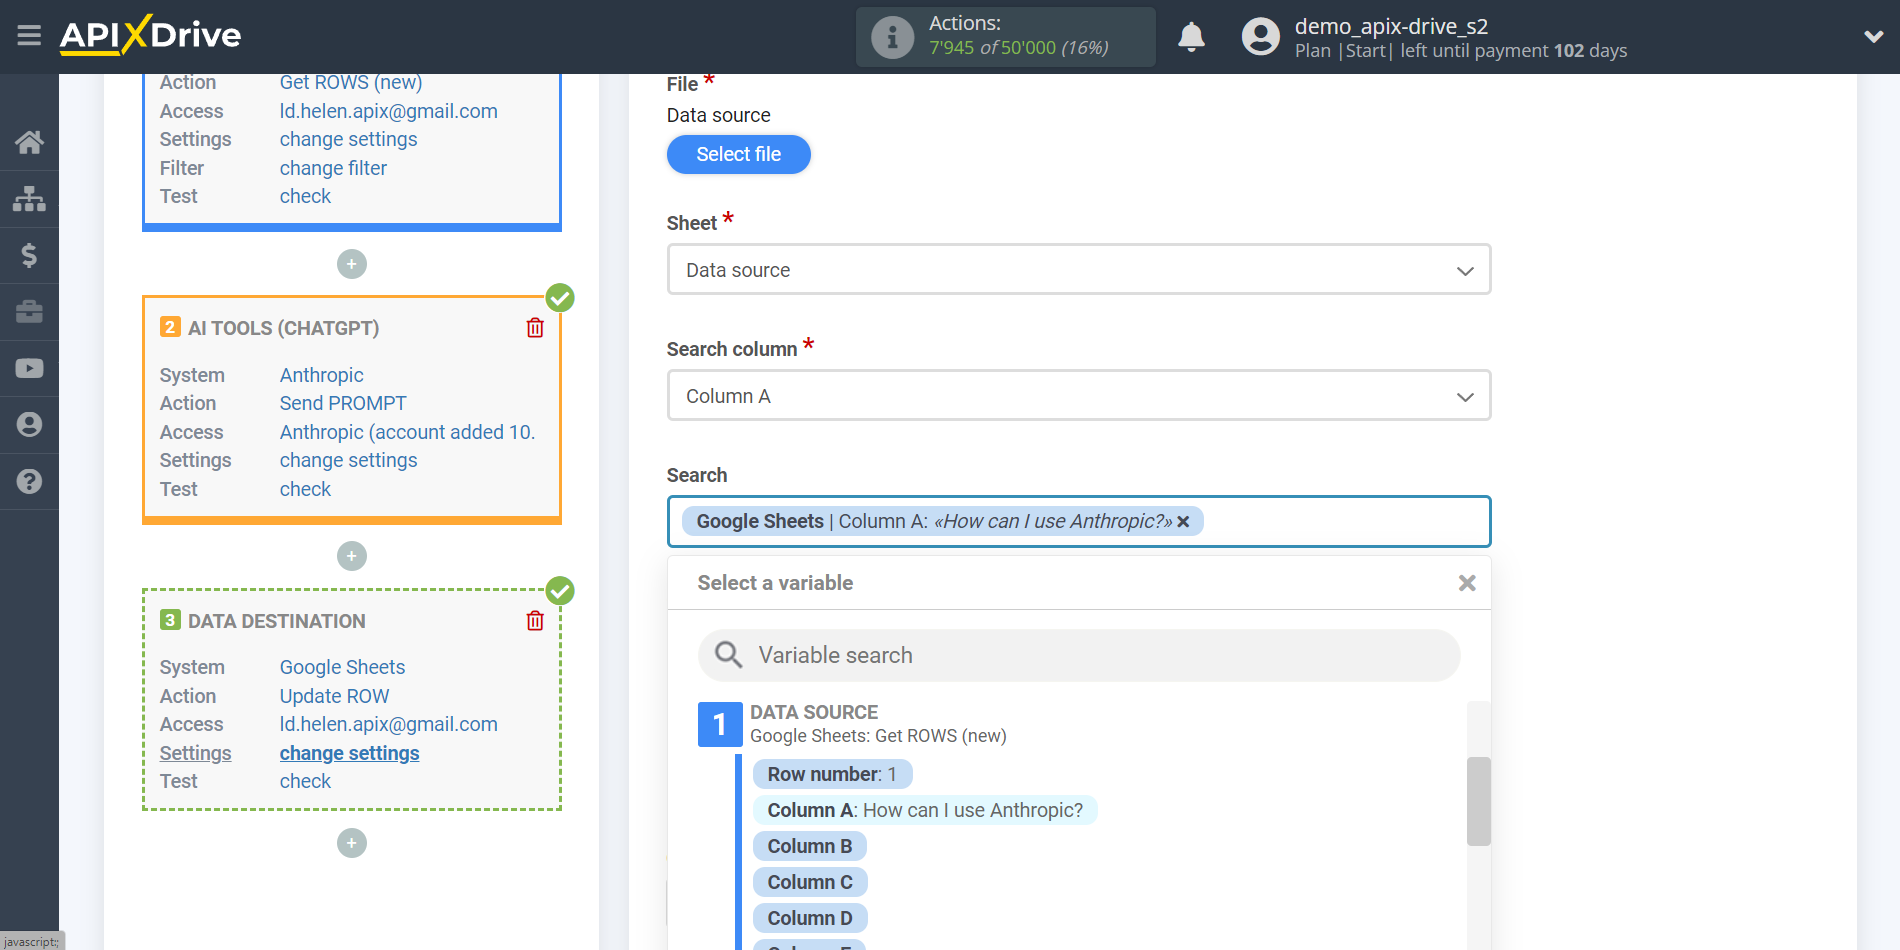This screenshot has height=950, width=1900.
Task: Open YouTube video icon in sidebar
Action: click(29, 368)
